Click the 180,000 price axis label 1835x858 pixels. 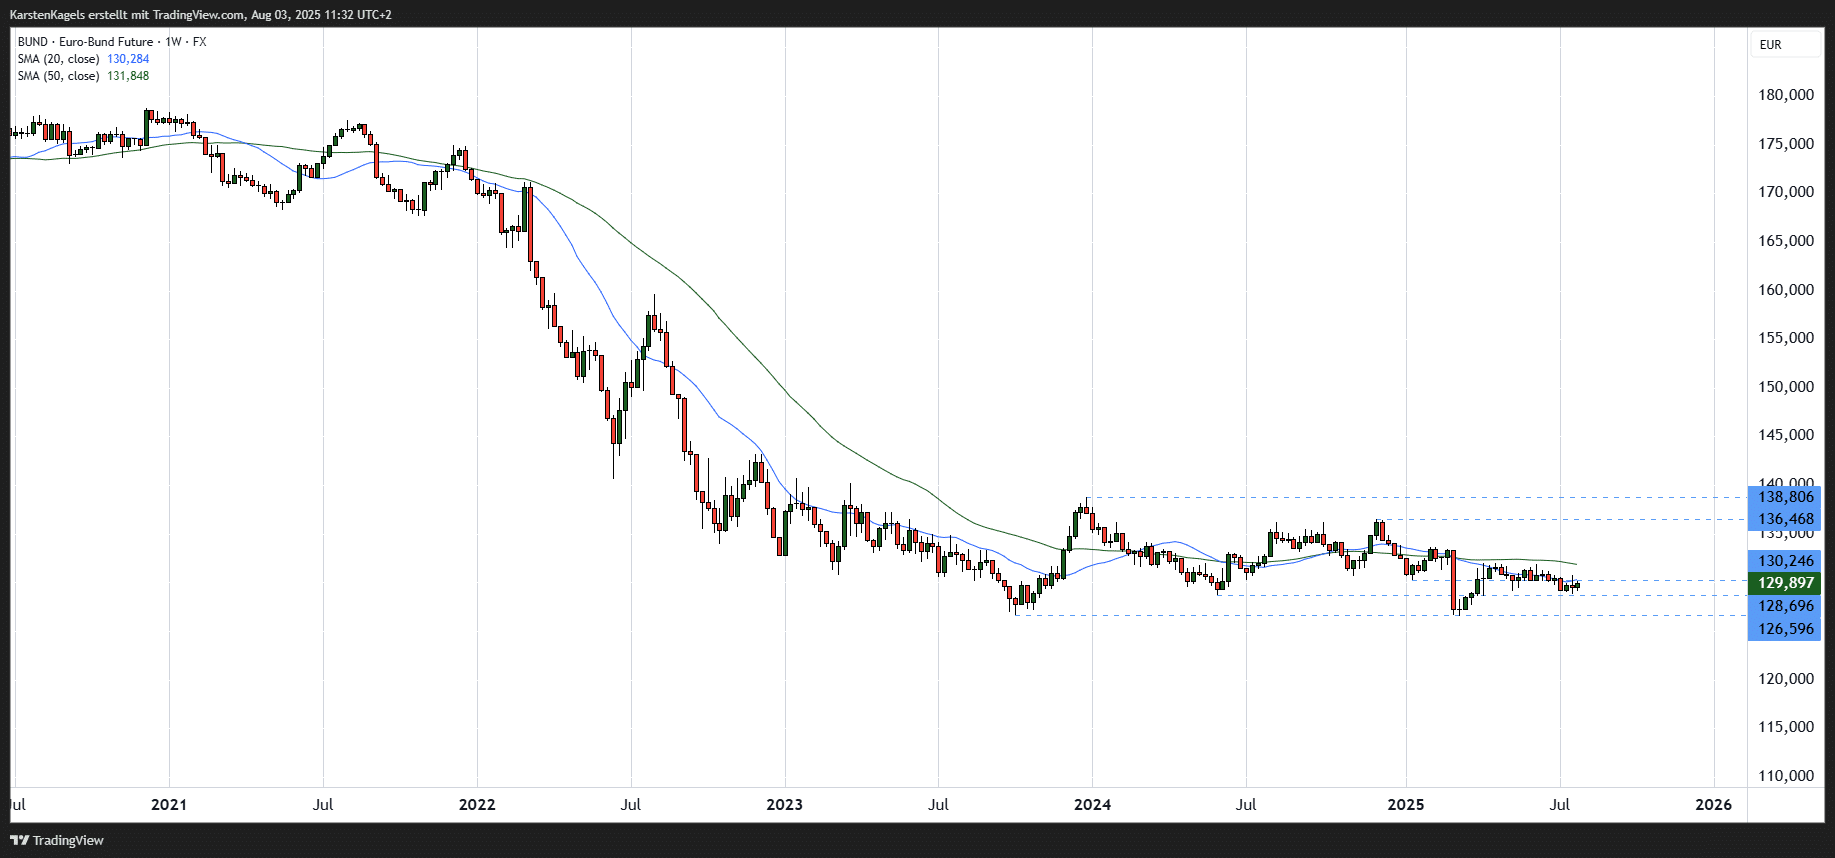[1786, 95]
